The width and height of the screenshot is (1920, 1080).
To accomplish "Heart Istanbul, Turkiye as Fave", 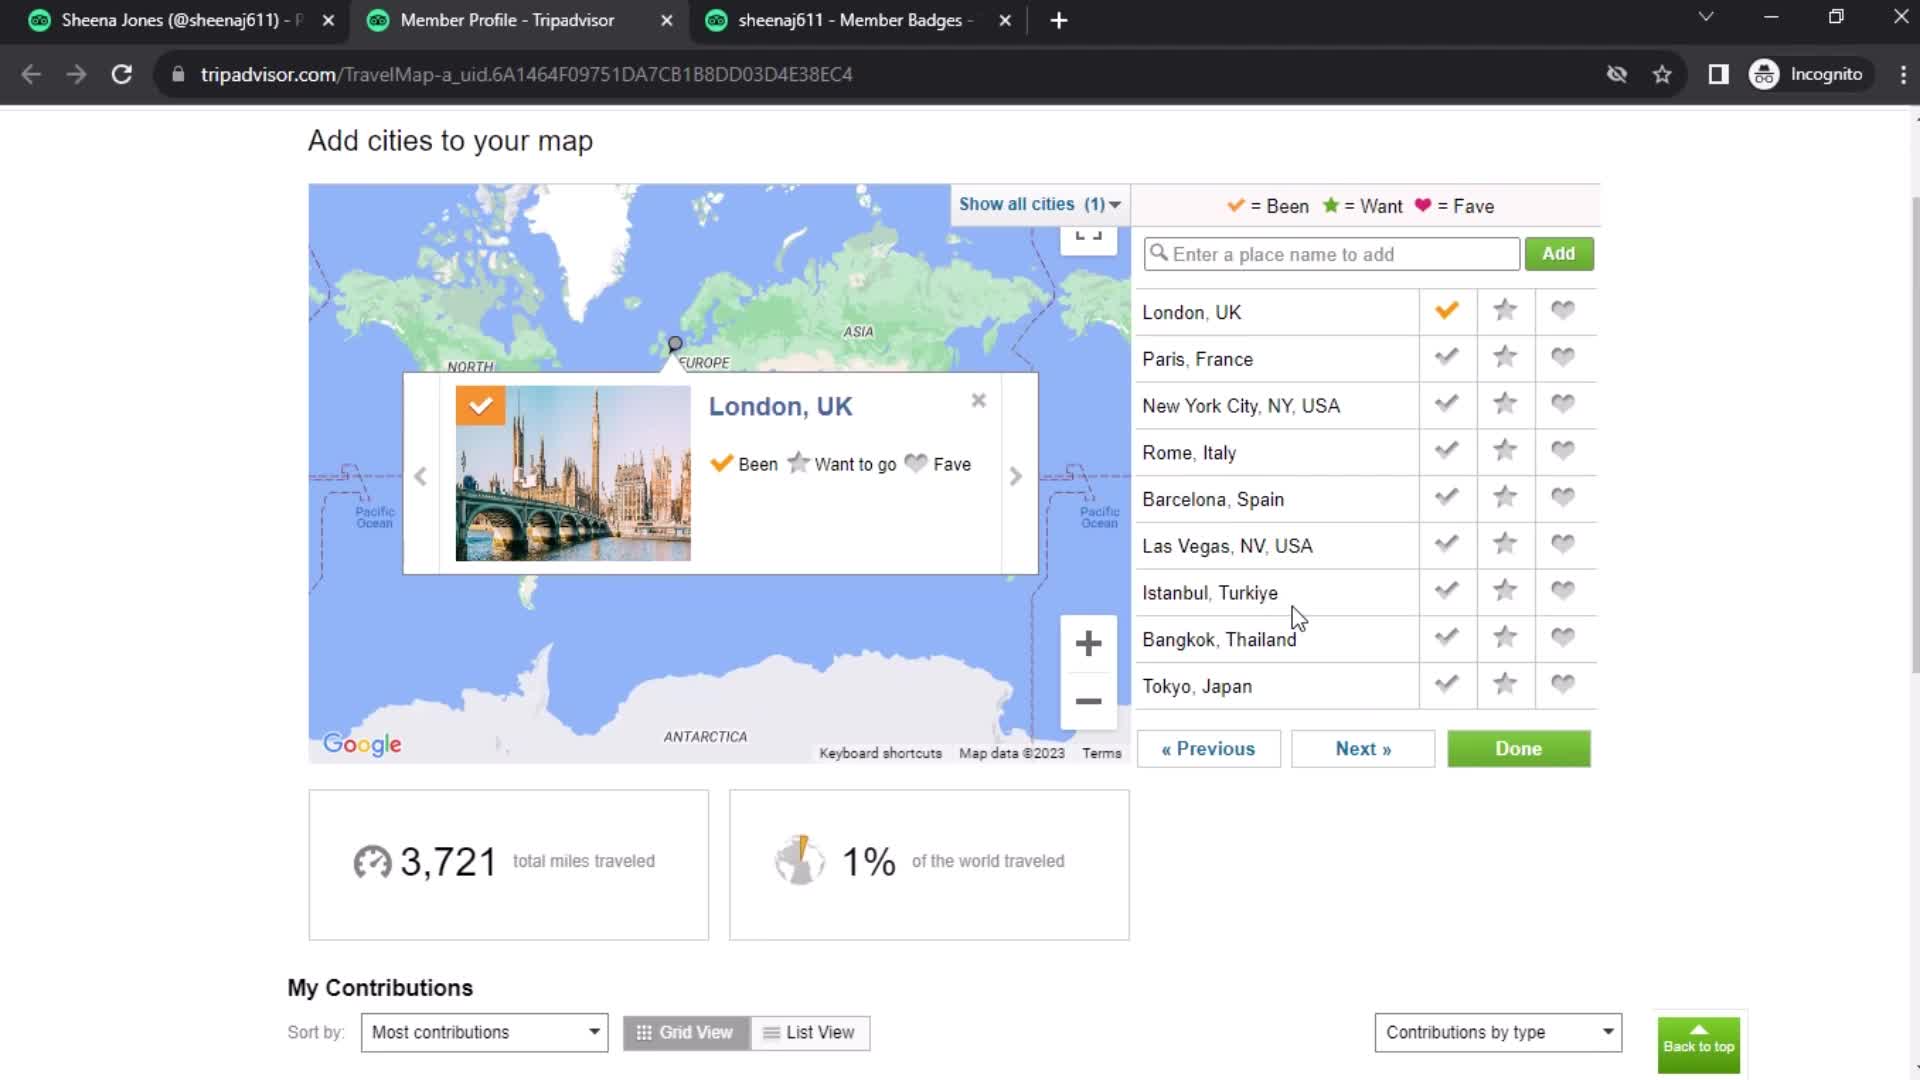I will click(x=1562, y=591).
